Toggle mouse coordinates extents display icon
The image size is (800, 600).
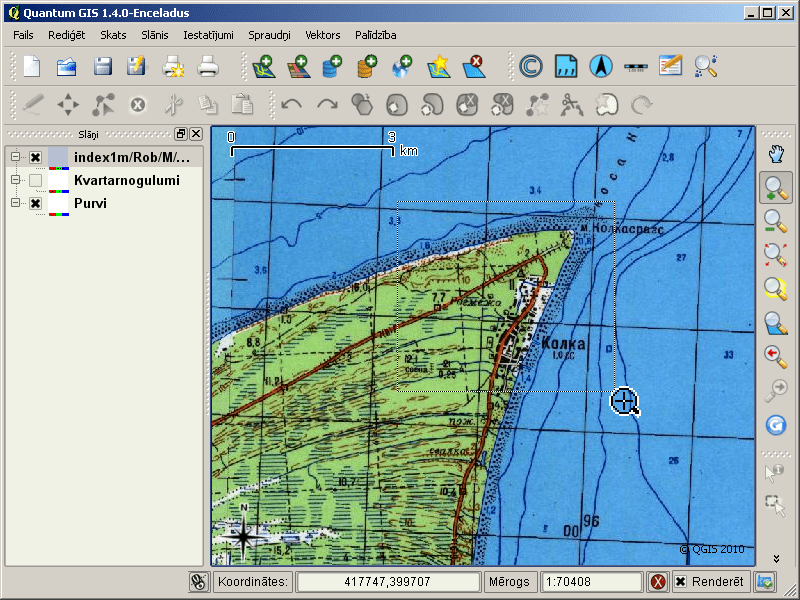pyautogui.click(x=199, y=582)
